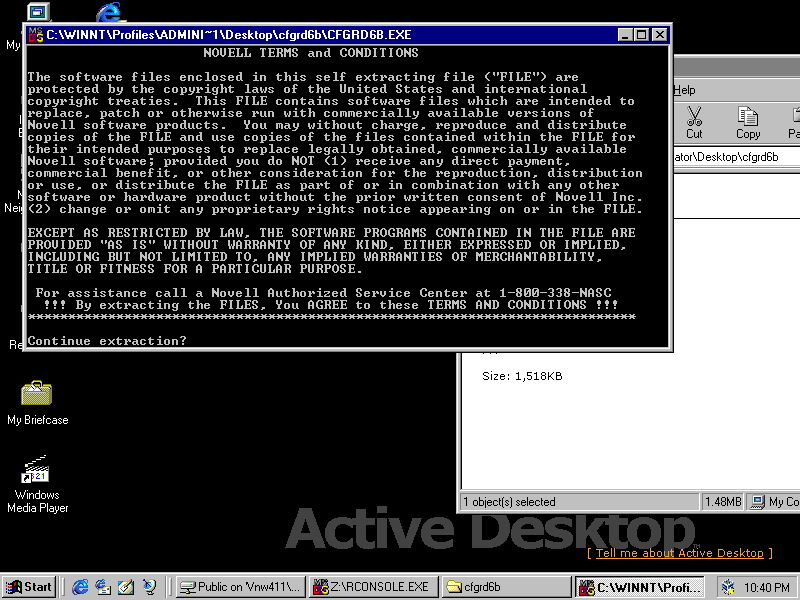Click the 1.48MB status bar value
Viewport: 800px width, 600px height.
(x=722, y=502)
